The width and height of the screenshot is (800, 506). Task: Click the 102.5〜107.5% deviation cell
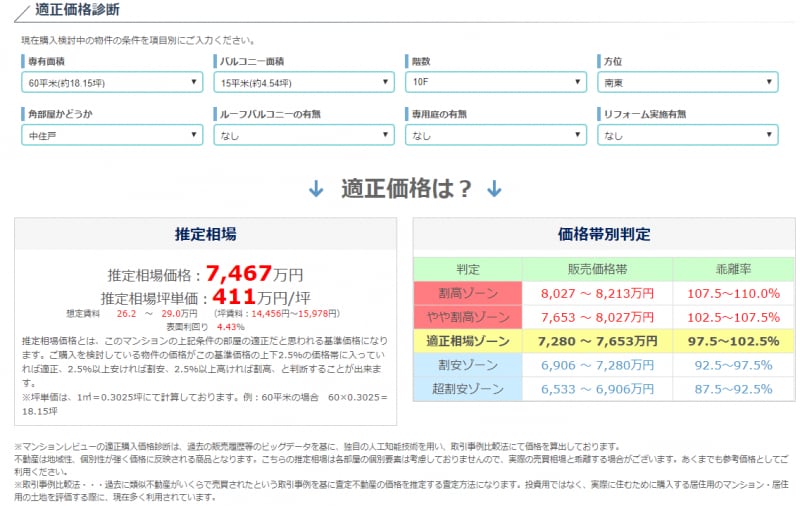(x=734, y=317)
